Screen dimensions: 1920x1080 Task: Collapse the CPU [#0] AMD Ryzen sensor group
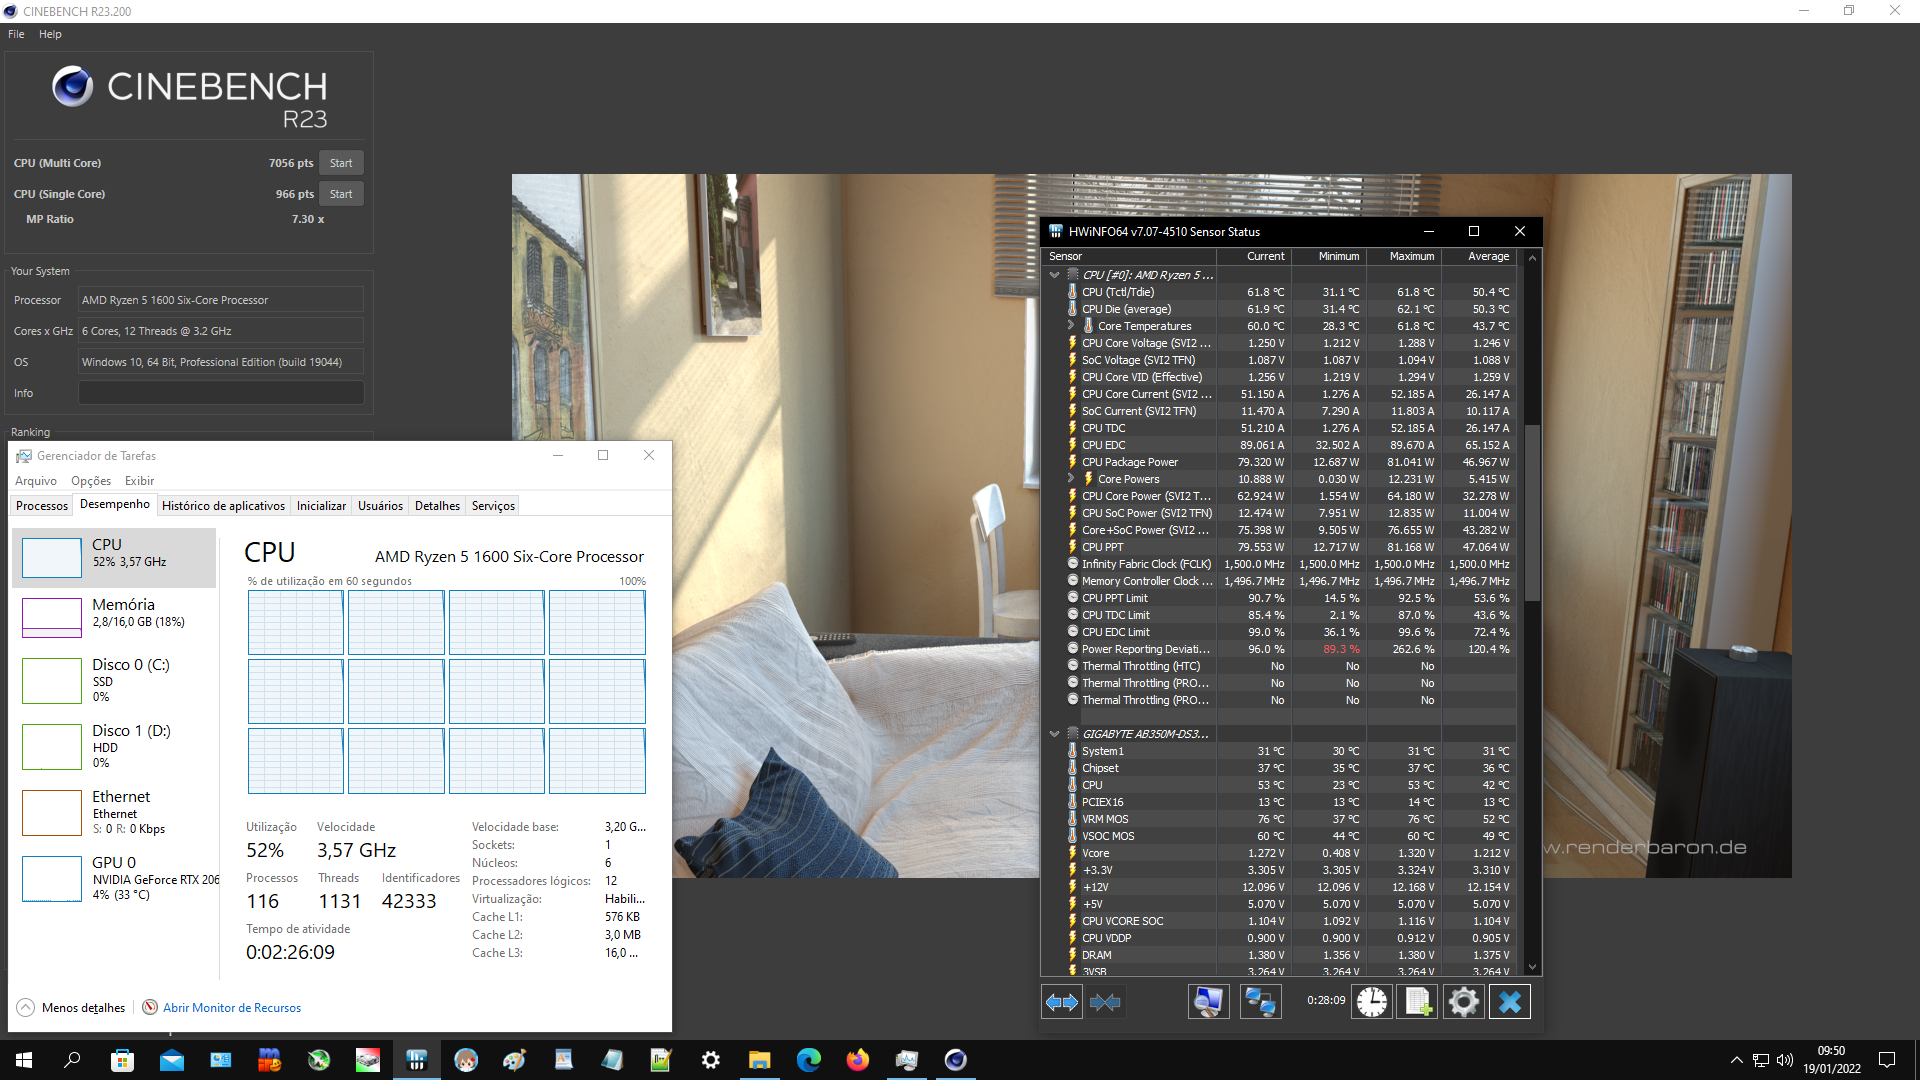click(x=1054, y=275)
